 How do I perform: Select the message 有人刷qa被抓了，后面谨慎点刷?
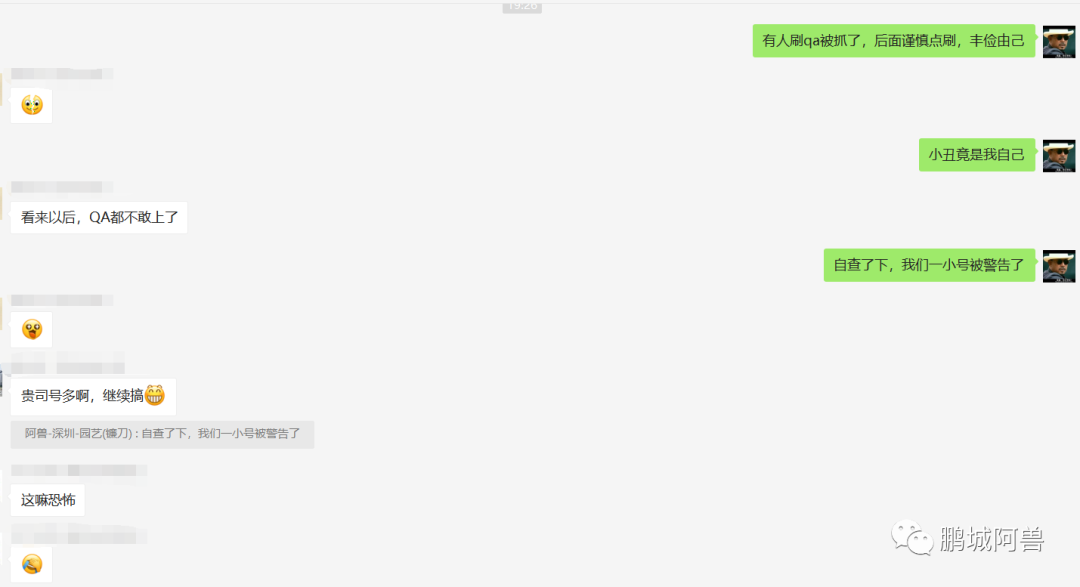893,41
